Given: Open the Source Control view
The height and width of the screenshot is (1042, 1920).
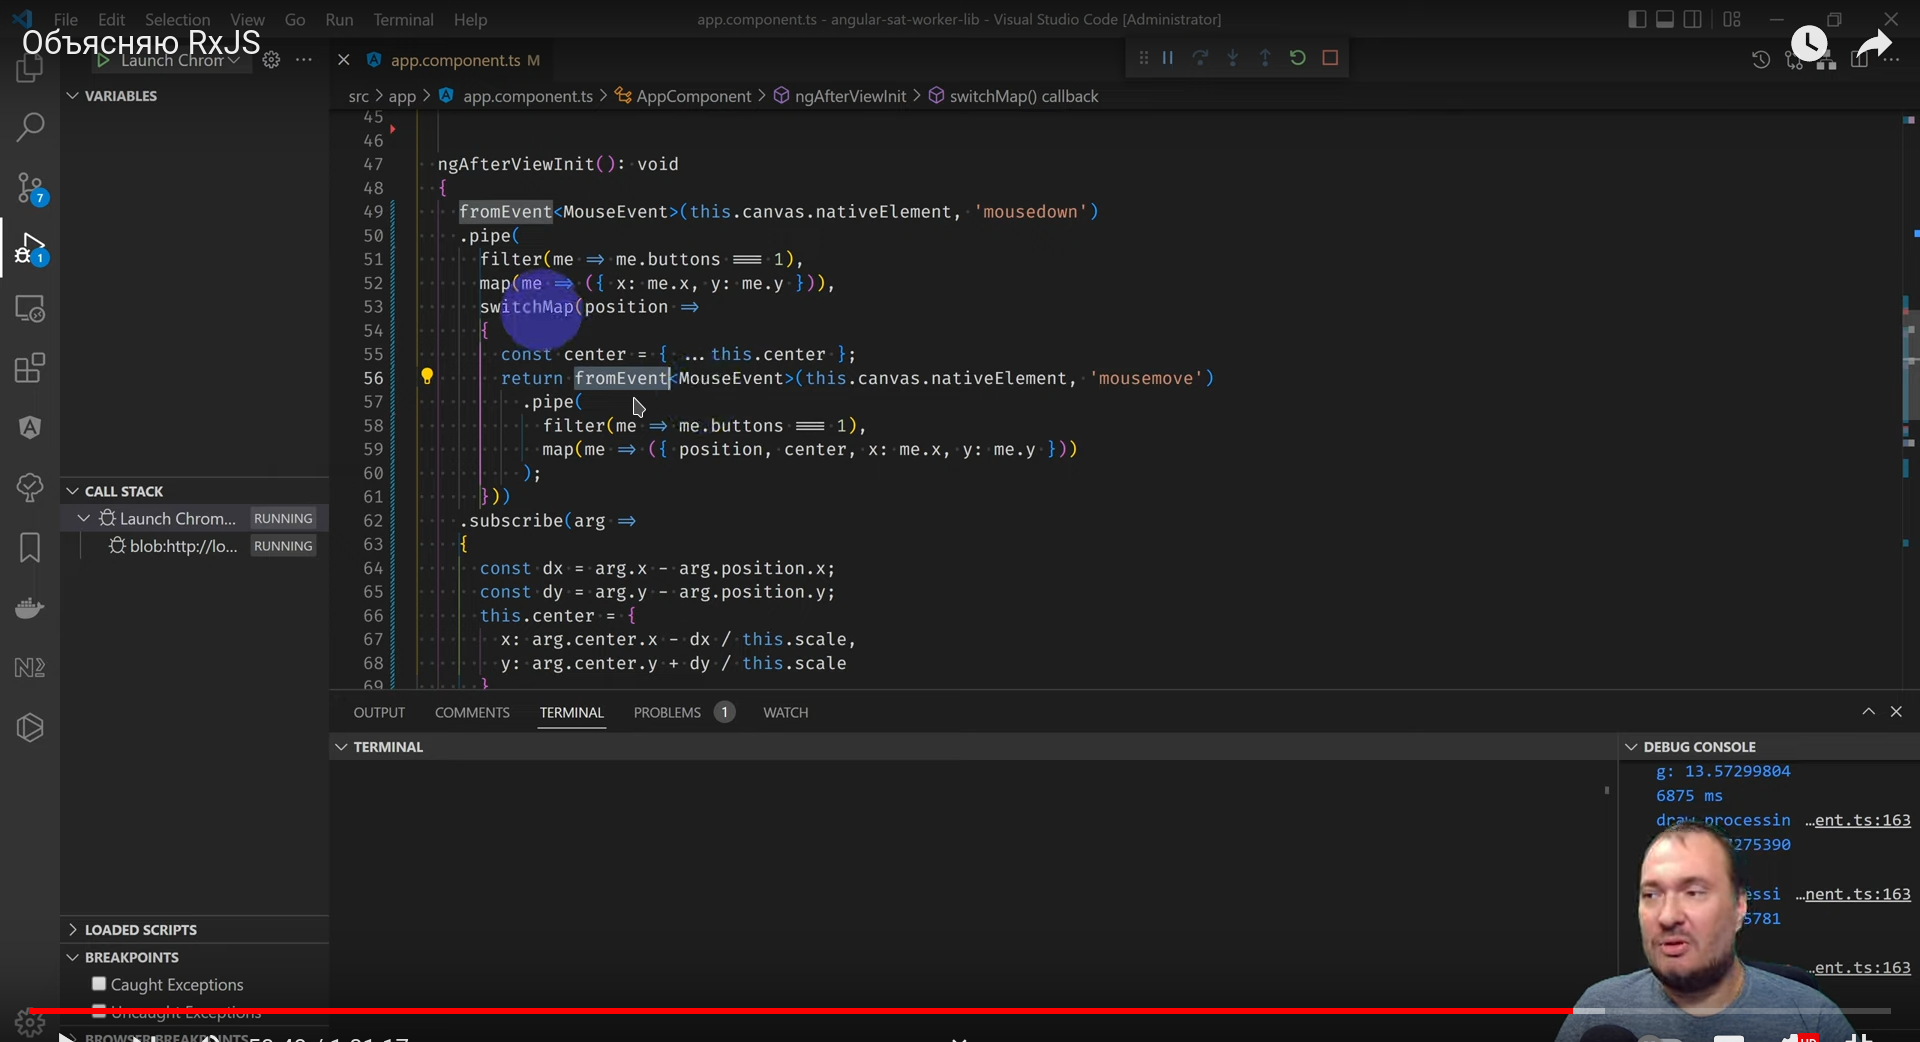Looking at the screenshot, I should coord(30,187).
